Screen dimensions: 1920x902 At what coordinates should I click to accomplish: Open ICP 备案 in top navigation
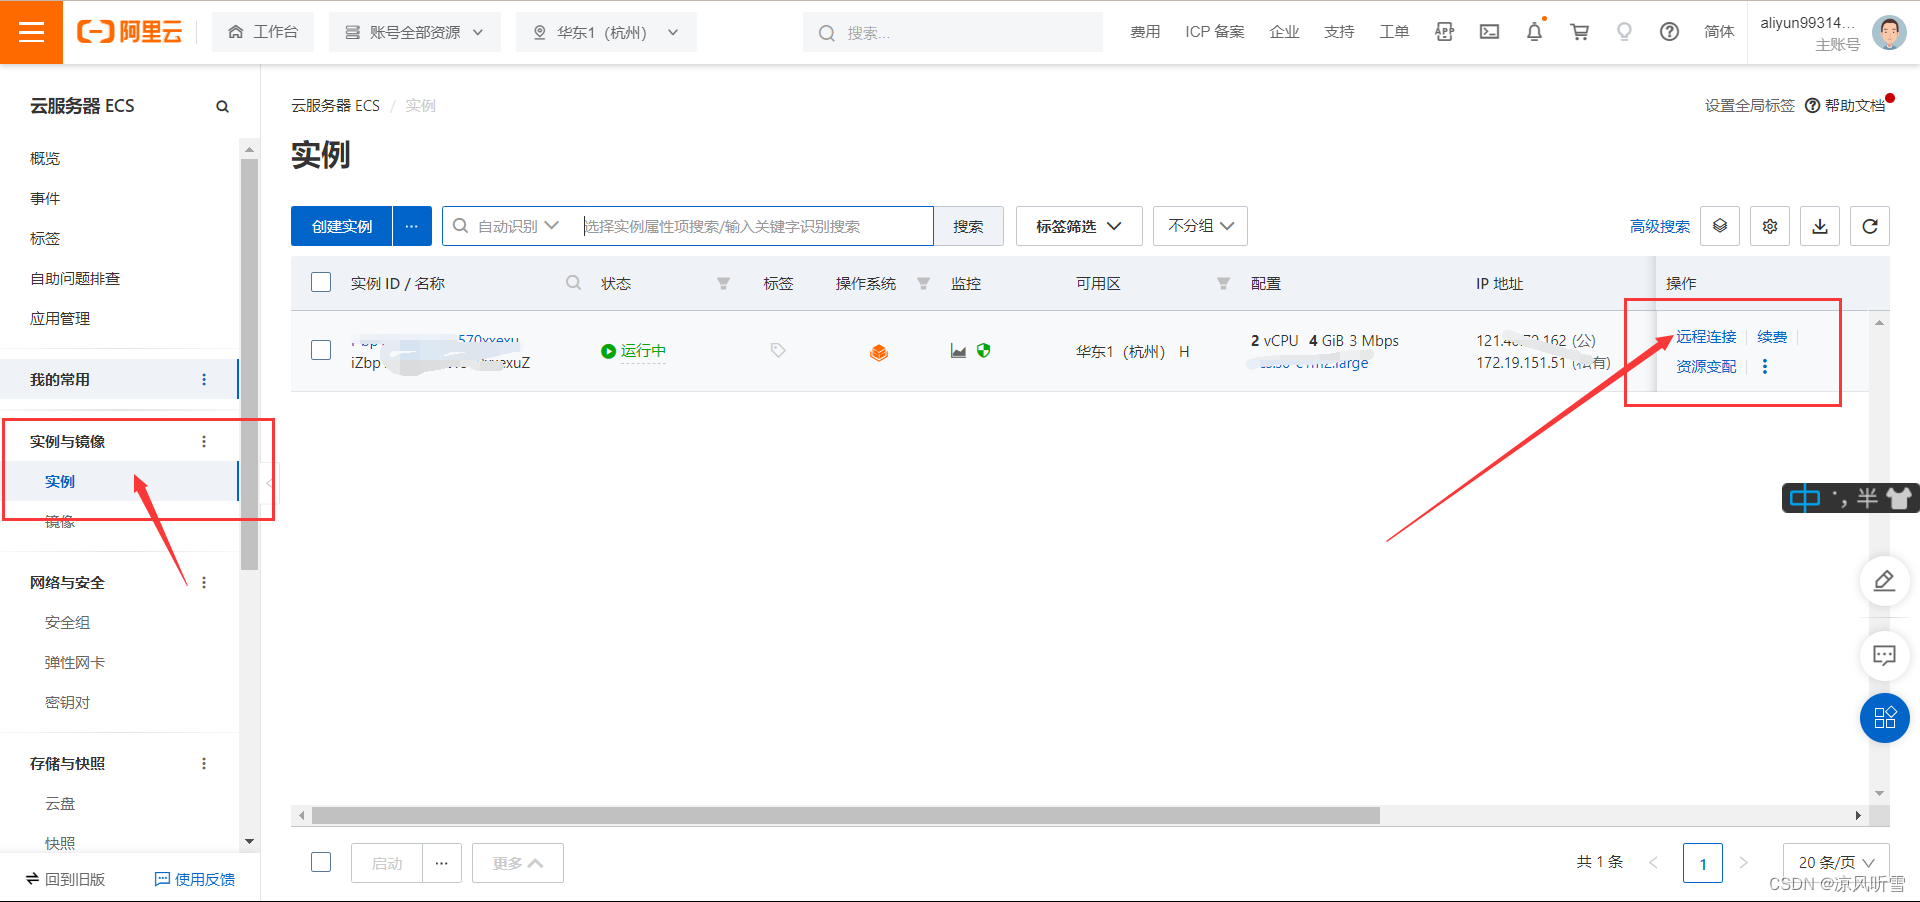click(1215, 32)
